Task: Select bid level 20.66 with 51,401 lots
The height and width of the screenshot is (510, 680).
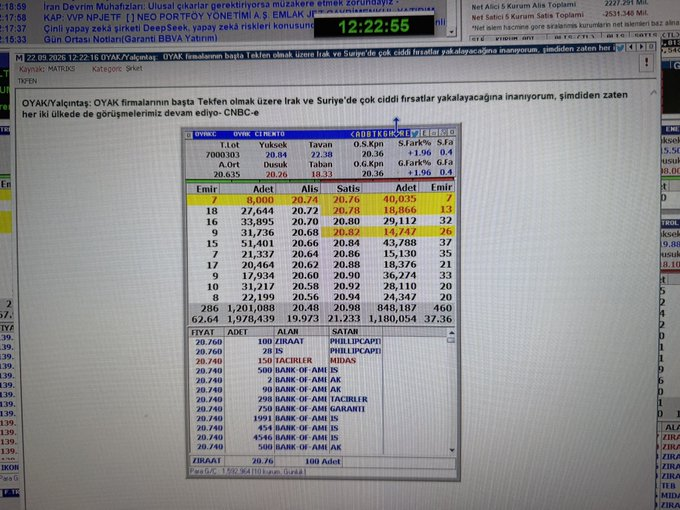Action: pyautogui.click(x=255, y=243)
